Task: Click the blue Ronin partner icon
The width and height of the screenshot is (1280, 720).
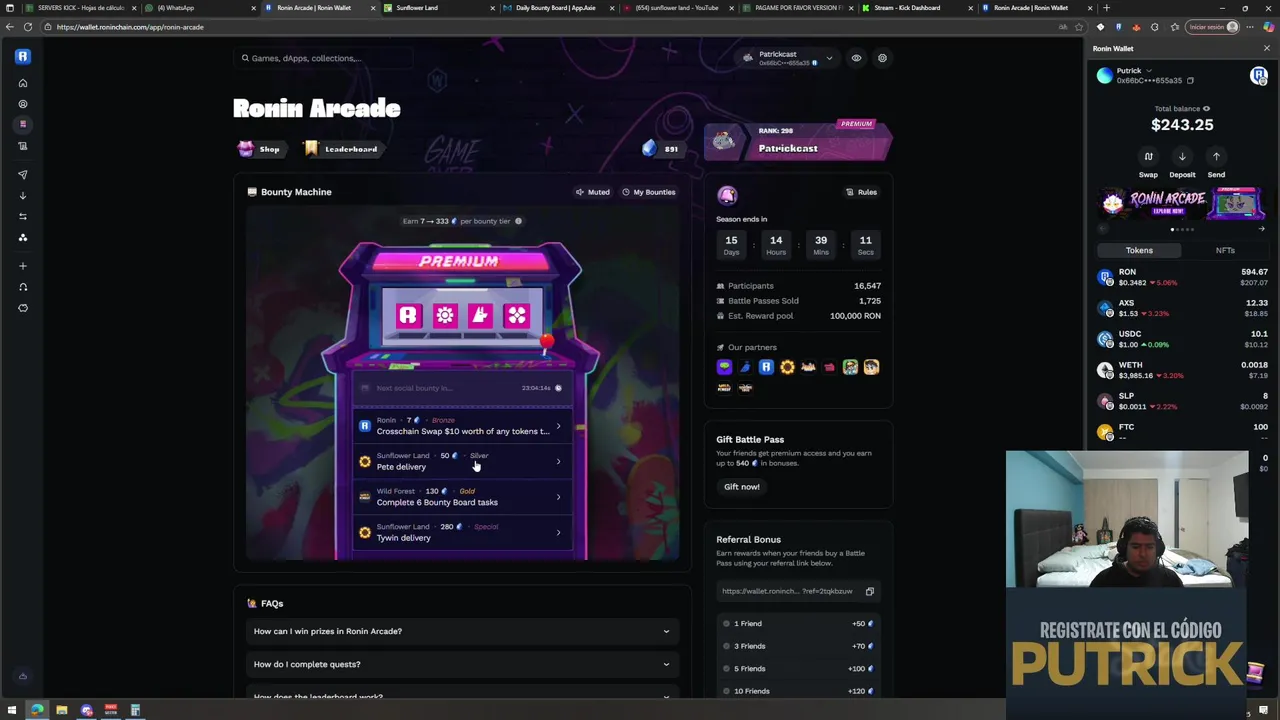Action: coord(766,367)
